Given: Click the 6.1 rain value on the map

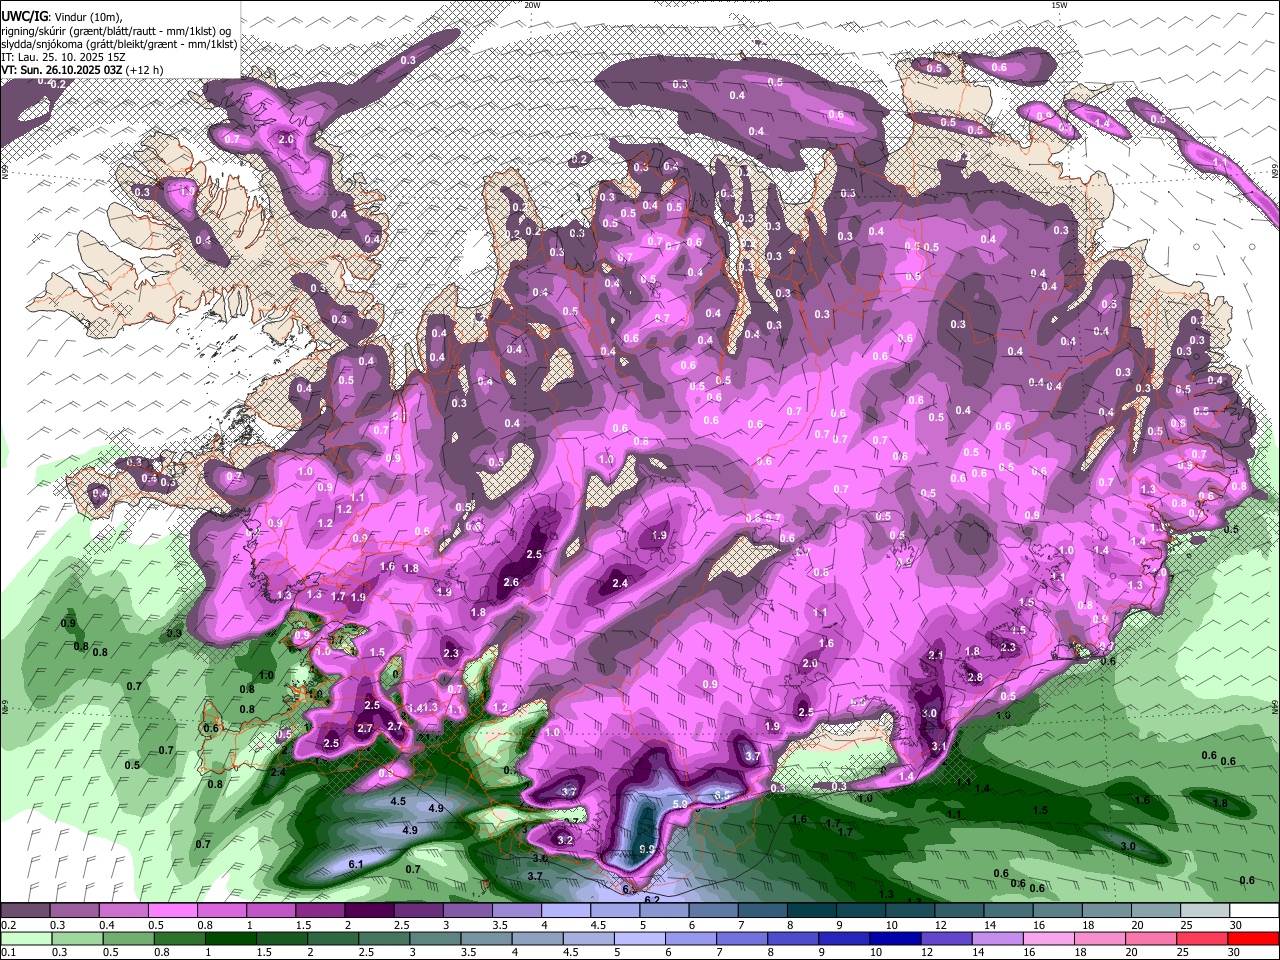Looking at the screenshot, I should [355, 864].
